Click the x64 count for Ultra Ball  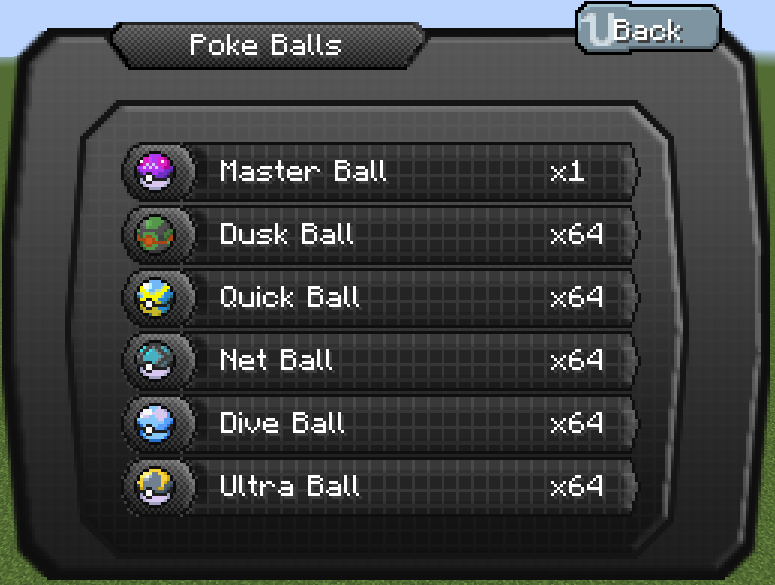point(577,486)
